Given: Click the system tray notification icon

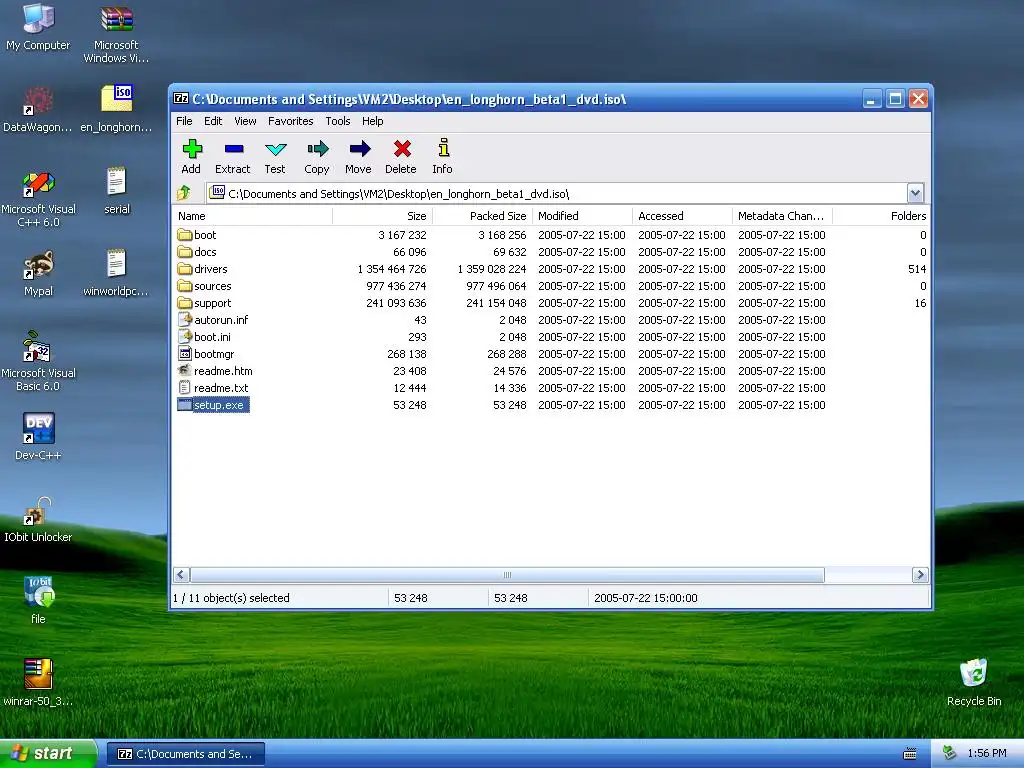Looking at the screenshot, I should coord(949,754).
